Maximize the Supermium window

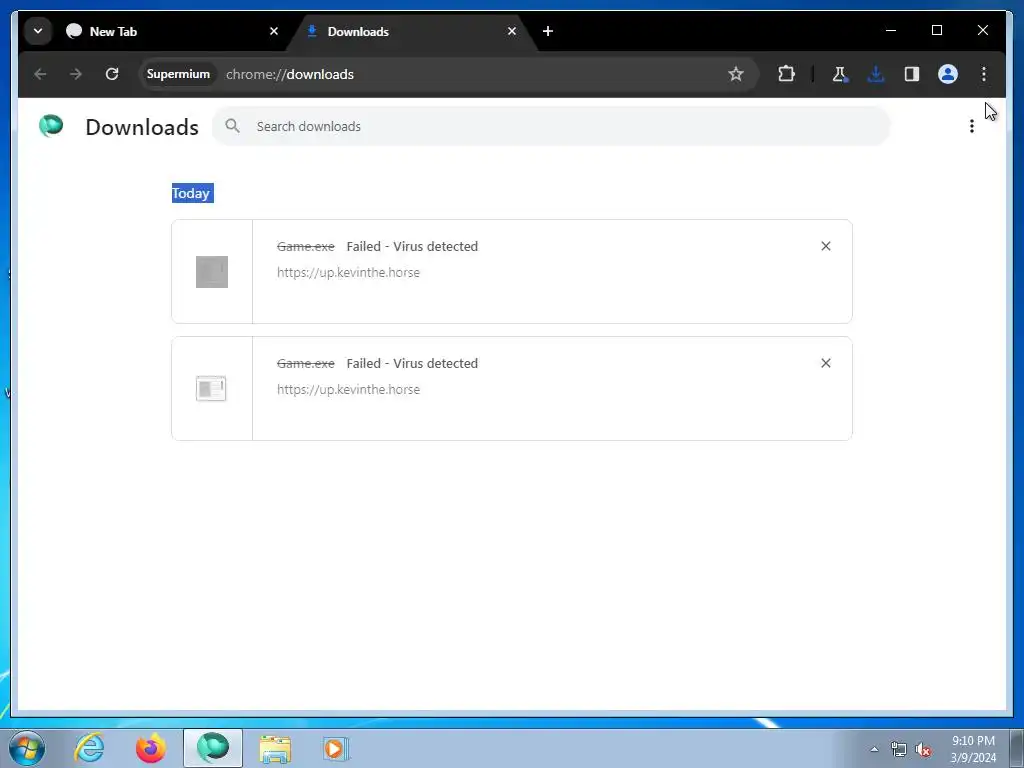point(936,30)
